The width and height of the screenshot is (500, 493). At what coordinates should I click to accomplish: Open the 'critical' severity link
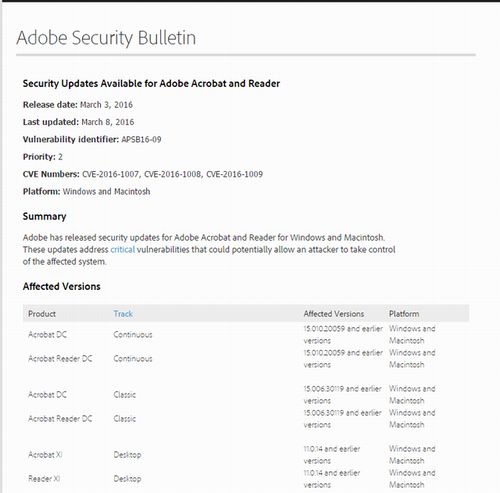coord(123,250)
